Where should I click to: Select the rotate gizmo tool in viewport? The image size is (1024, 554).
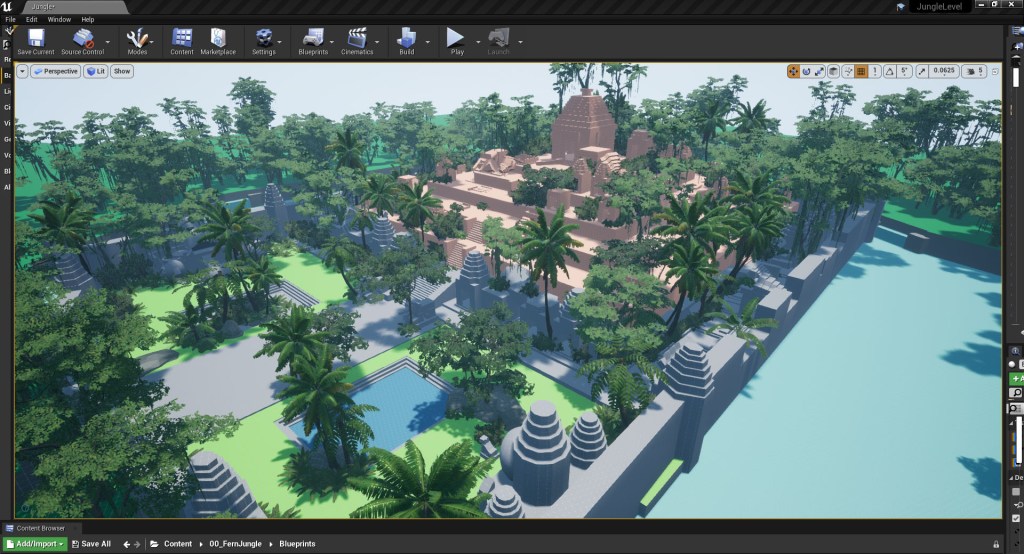click(807, 71)
